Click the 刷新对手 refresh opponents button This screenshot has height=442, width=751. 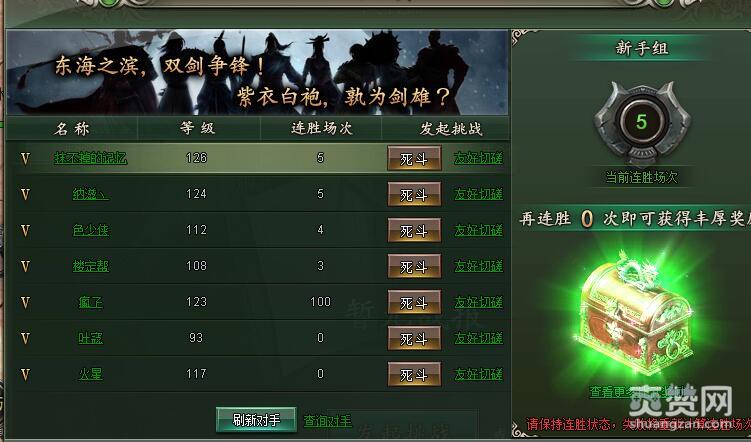(256, 420)
